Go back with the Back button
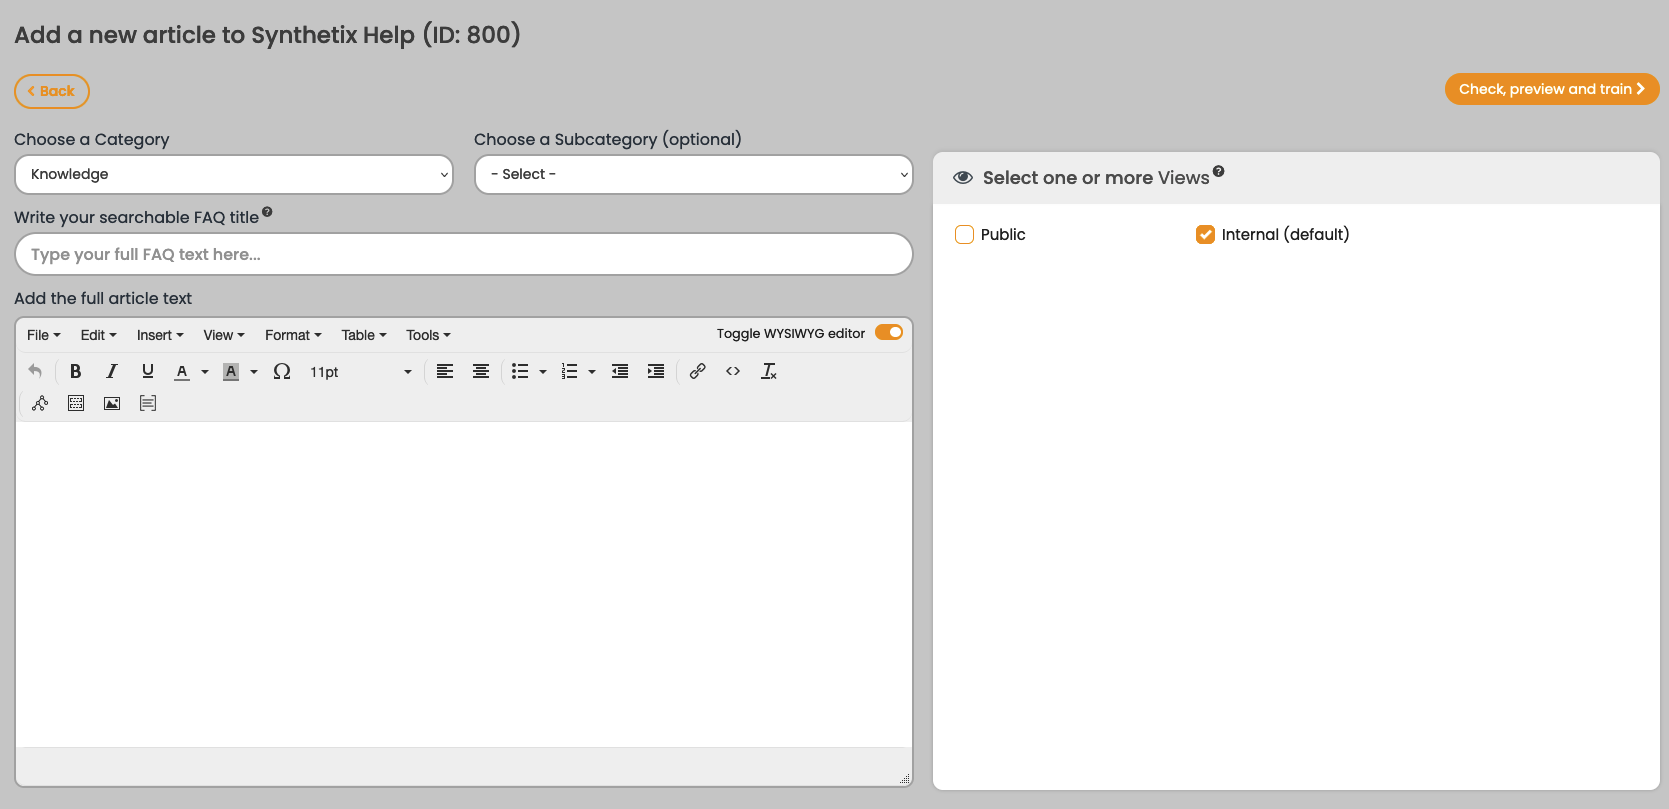Viewport: 1669px width, 809px height. point(52,91)
